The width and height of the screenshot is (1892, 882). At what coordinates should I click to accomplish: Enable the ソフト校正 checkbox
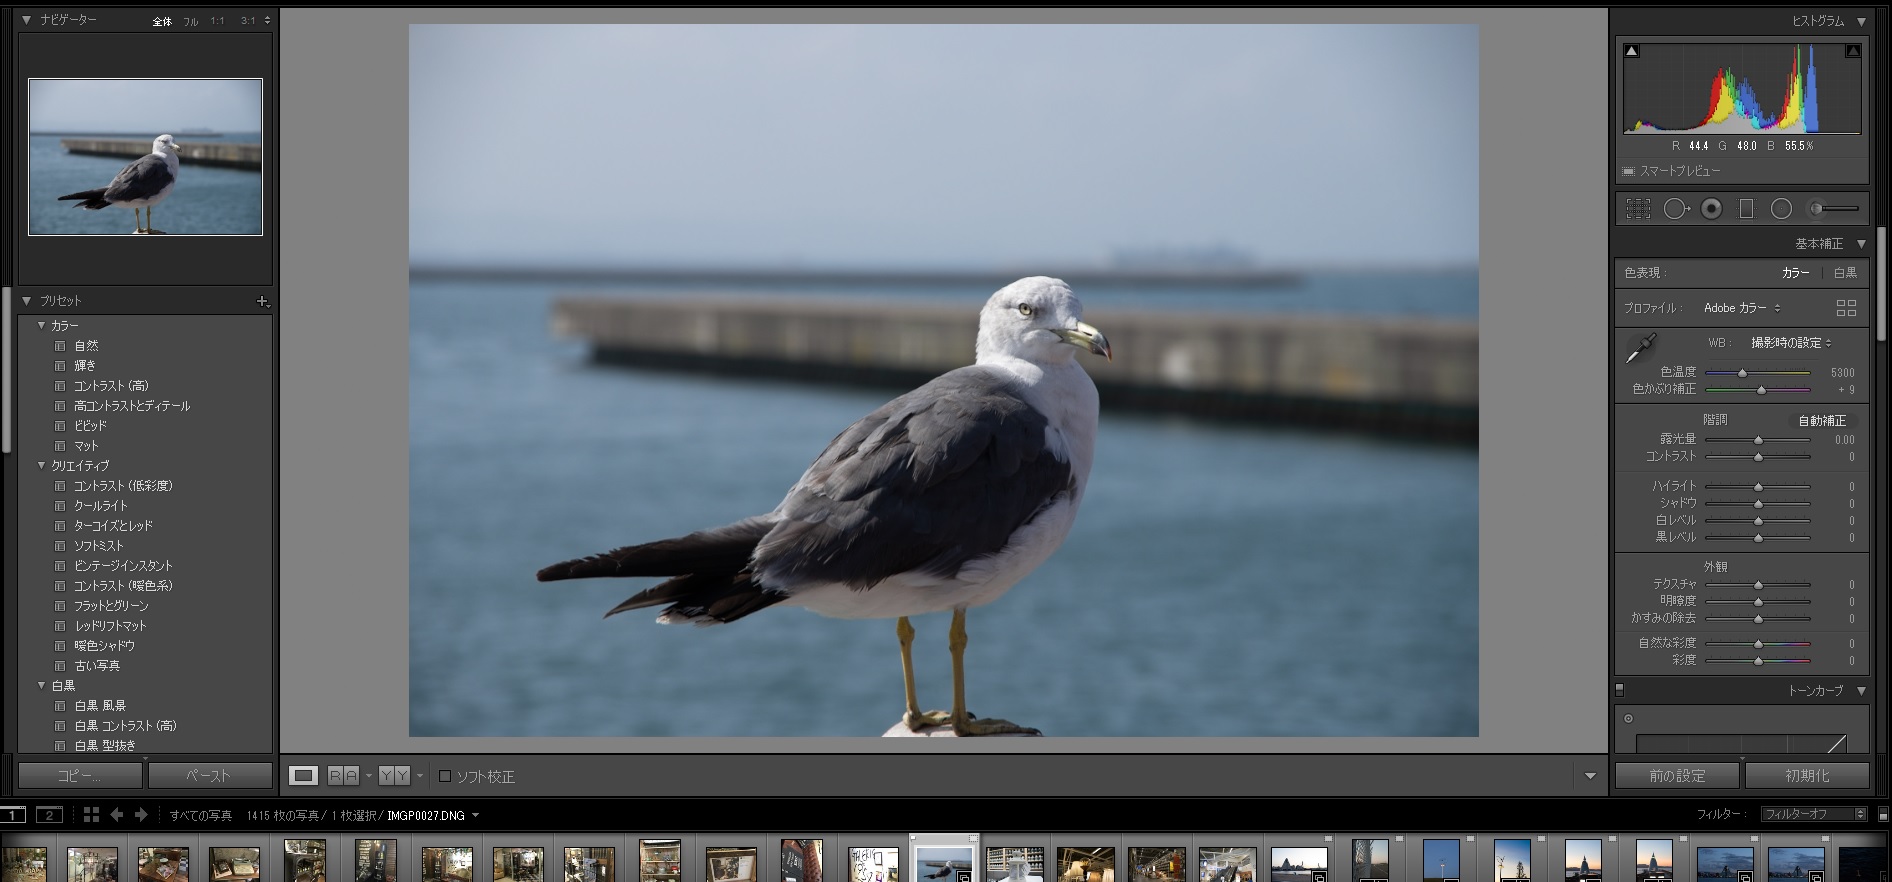(x=446, y=776)
